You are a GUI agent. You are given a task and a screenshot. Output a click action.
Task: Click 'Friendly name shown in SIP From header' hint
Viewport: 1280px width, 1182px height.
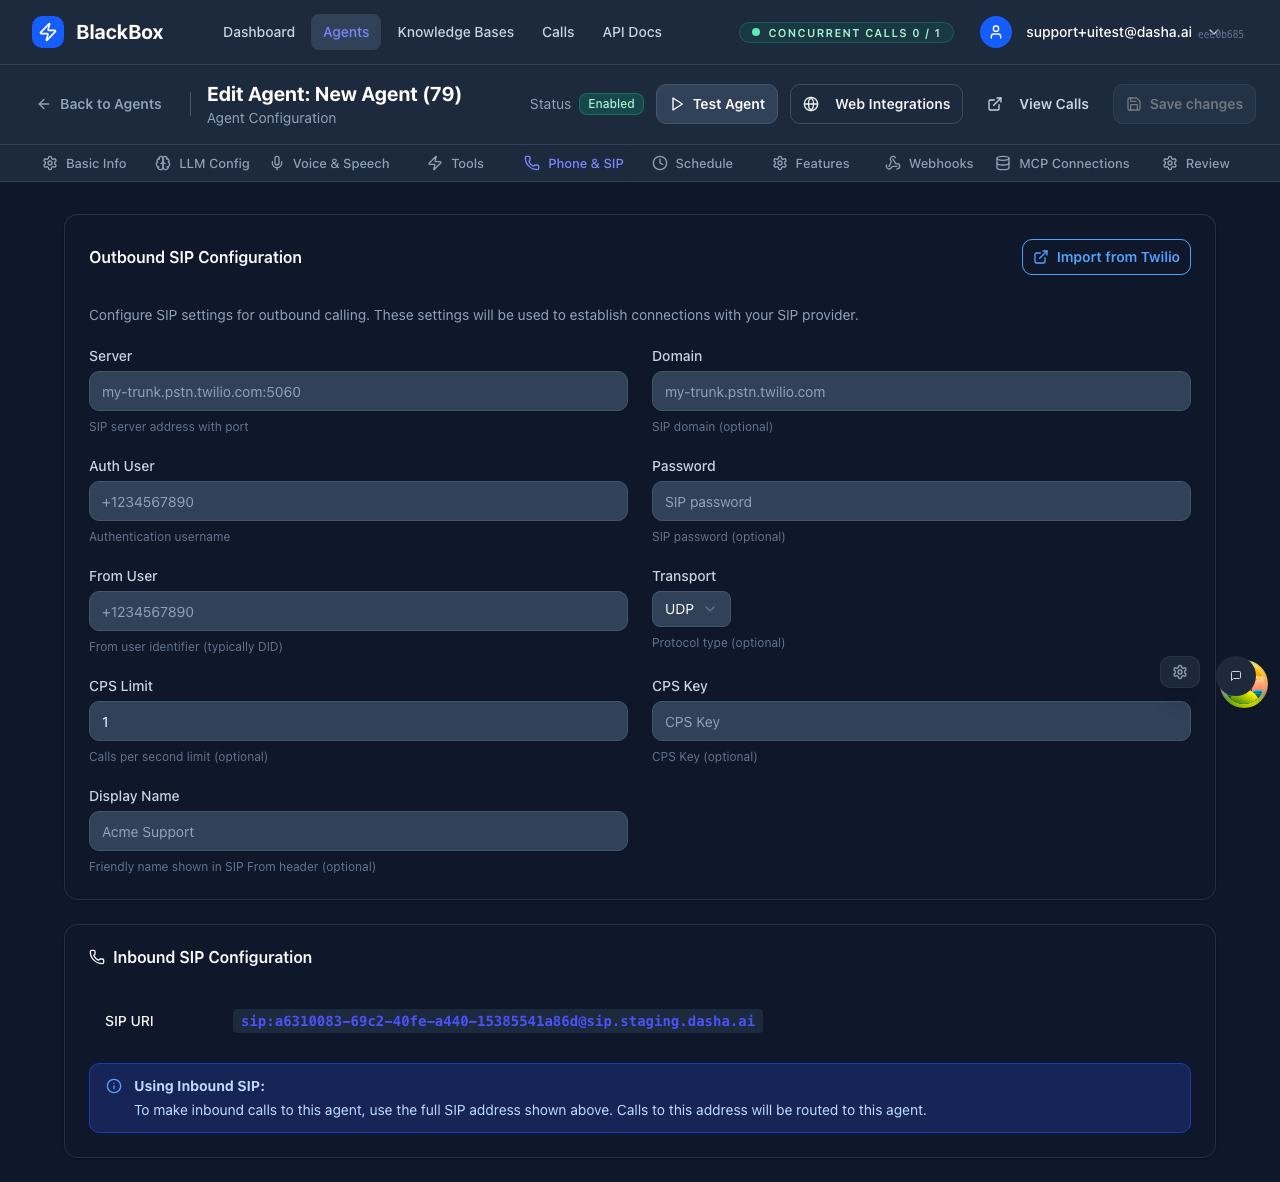click(x=232, y=867)
